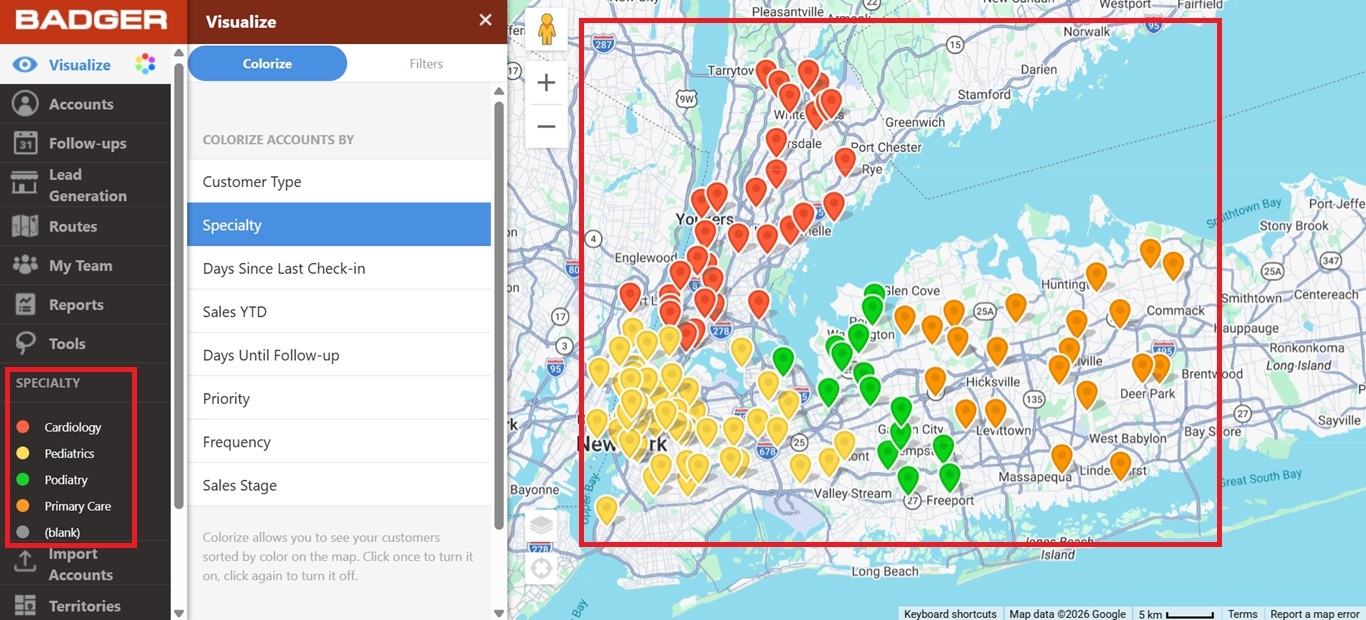
Task: Click the colorful palette icon beside Visualize
Action: [146, 65]
